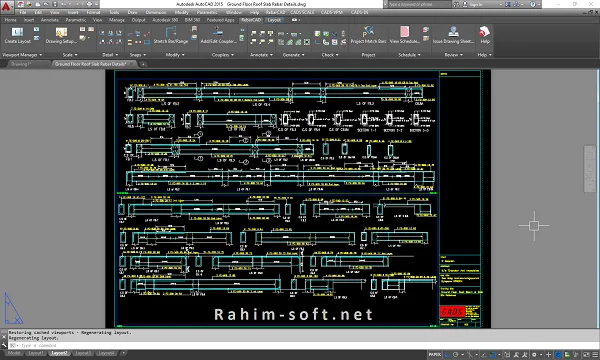Click the workspace switching gear icon in status bar

tap(534, 355)
